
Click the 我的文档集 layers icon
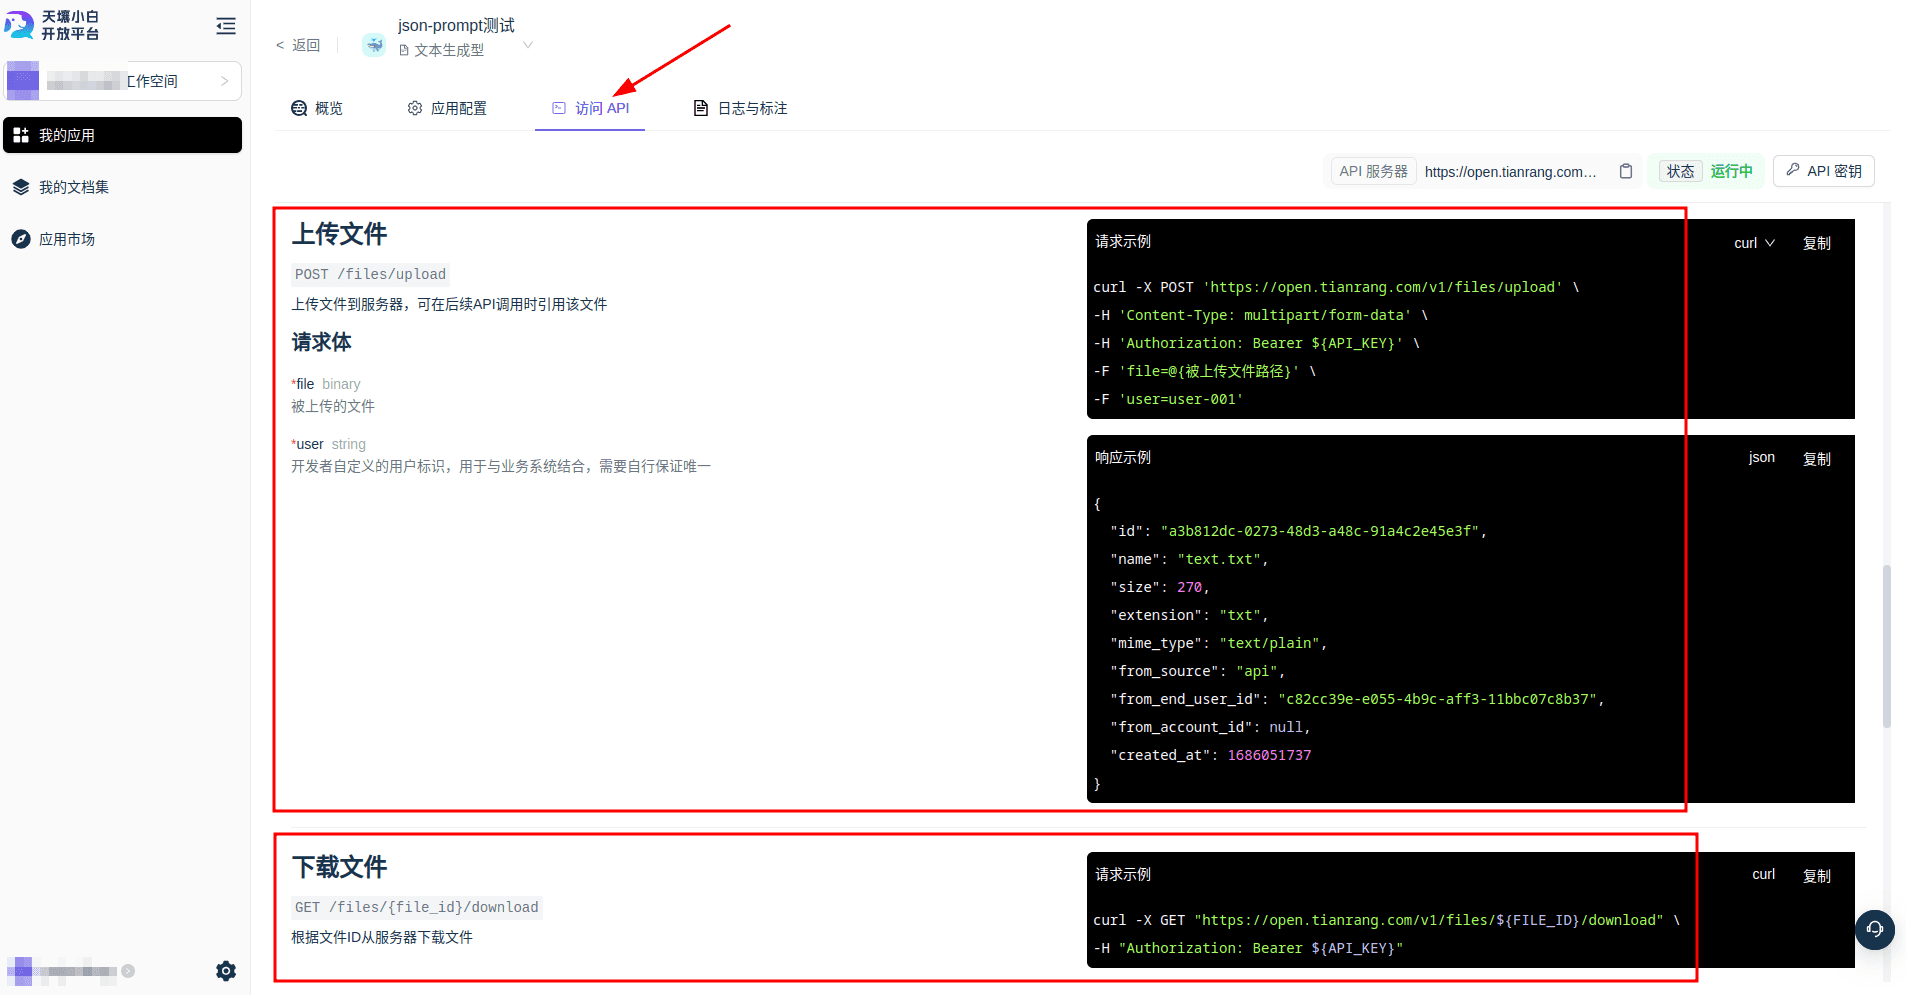tap(21, 187)
